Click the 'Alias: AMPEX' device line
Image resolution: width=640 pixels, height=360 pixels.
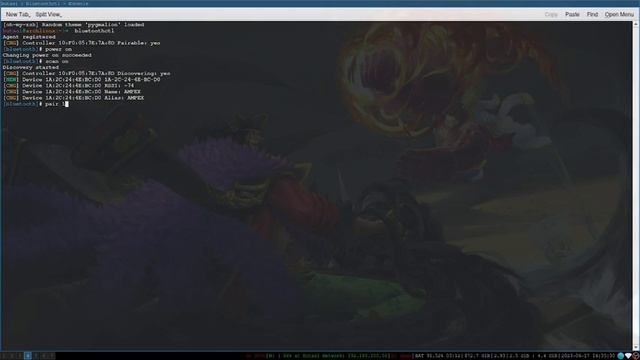(x=73, y=98)
